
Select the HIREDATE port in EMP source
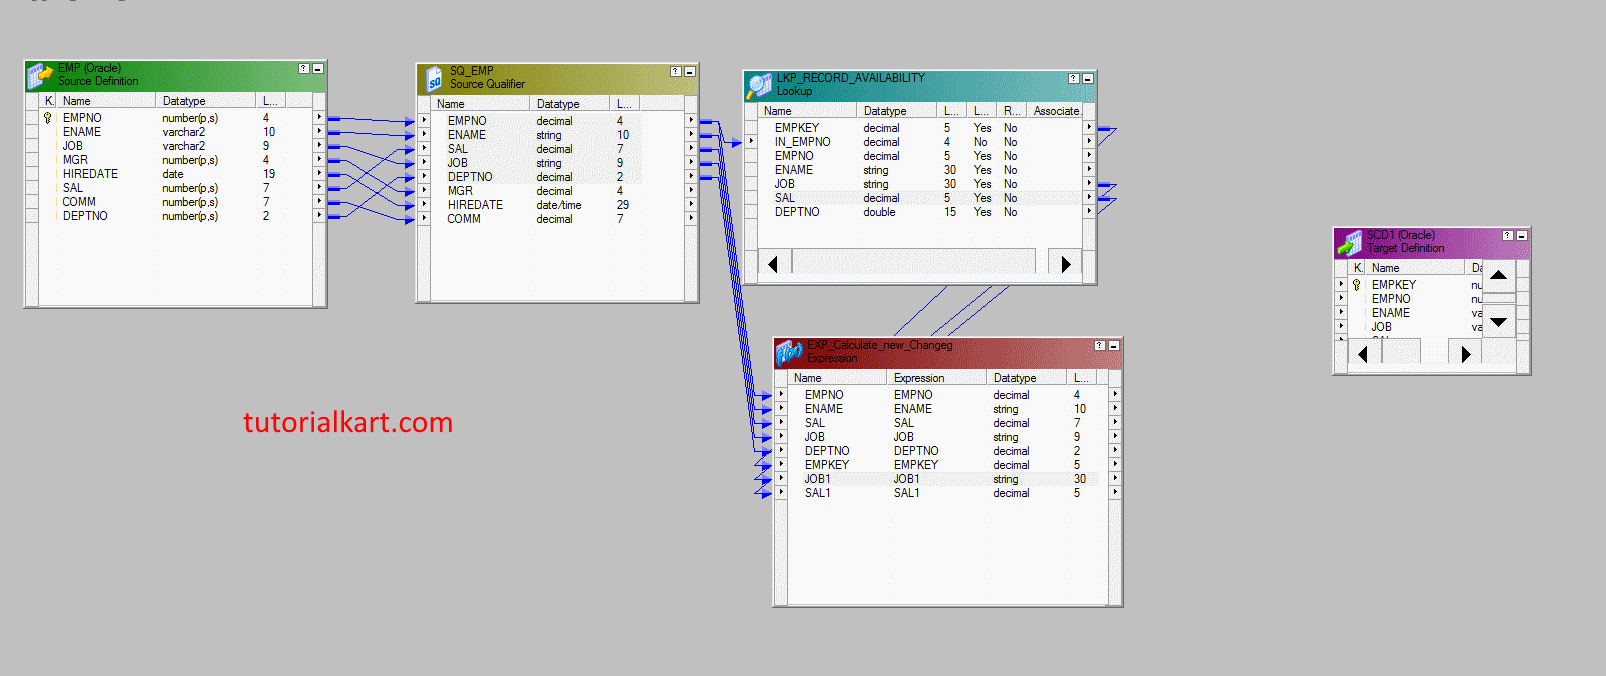(x=90, y=174)
